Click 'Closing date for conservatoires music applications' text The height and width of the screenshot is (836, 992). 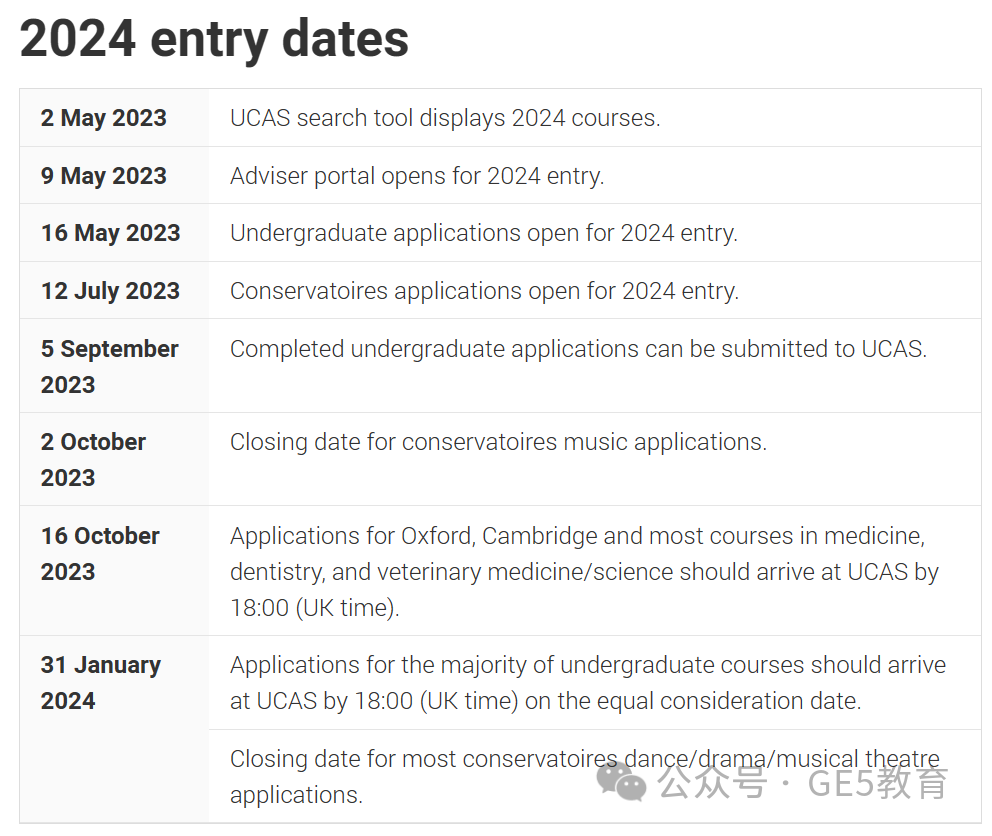click(499, 442)
